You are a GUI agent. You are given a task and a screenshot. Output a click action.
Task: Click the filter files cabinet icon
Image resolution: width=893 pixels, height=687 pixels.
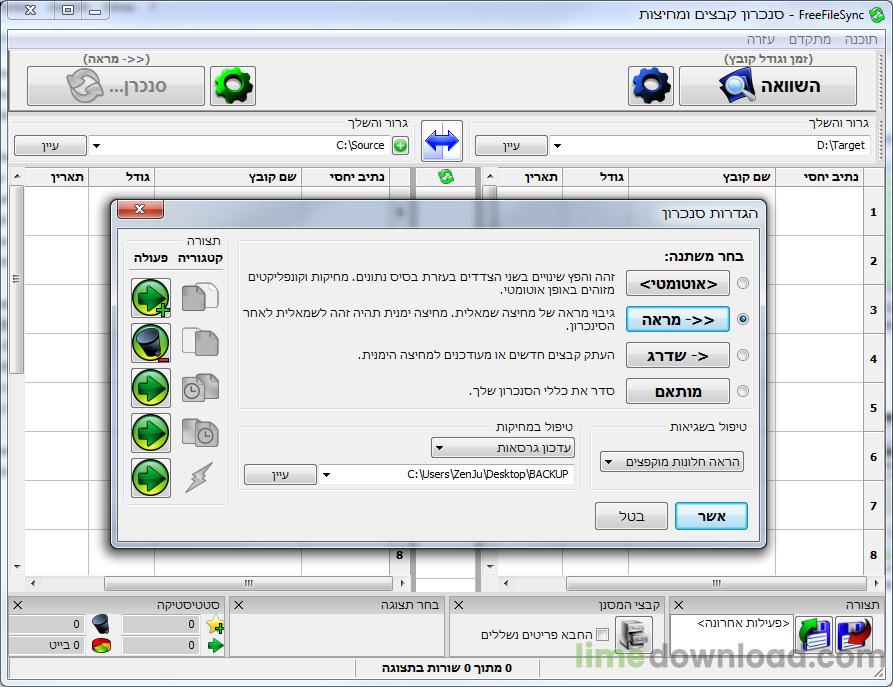tap(634, 635)
